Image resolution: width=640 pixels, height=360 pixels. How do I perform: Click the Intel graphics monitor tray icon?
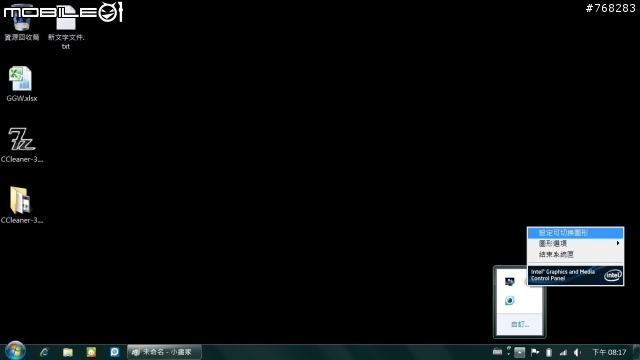click(509, 281)
